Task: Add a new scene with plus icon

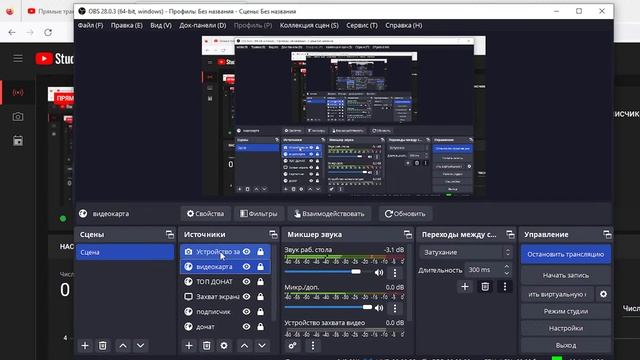Action: (x=85, y=346)
